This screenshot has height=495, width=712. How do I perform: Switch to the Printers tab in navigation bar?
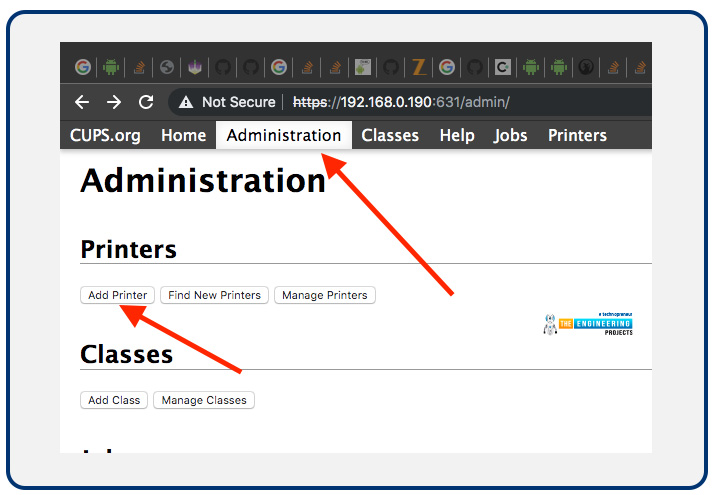point(577,135)
